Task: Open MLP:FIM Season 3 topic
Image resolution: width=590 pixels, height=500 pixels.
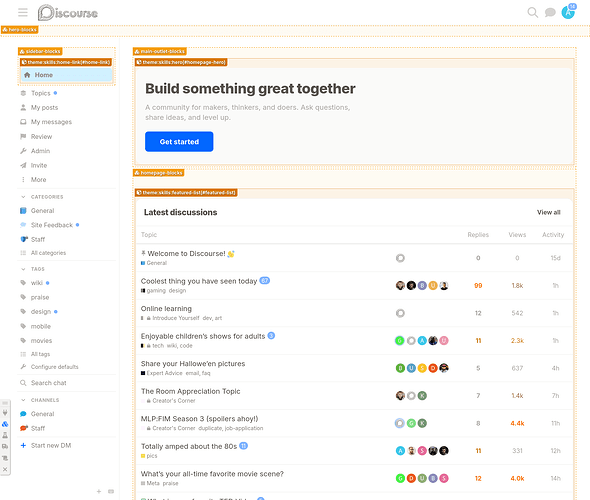Action: (x=199, y=419)
